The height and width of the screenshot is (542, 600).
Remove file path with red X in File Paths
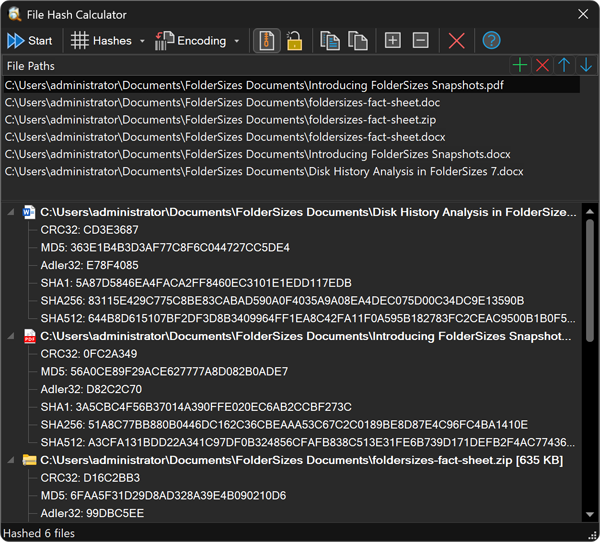[x=542, y=65]
